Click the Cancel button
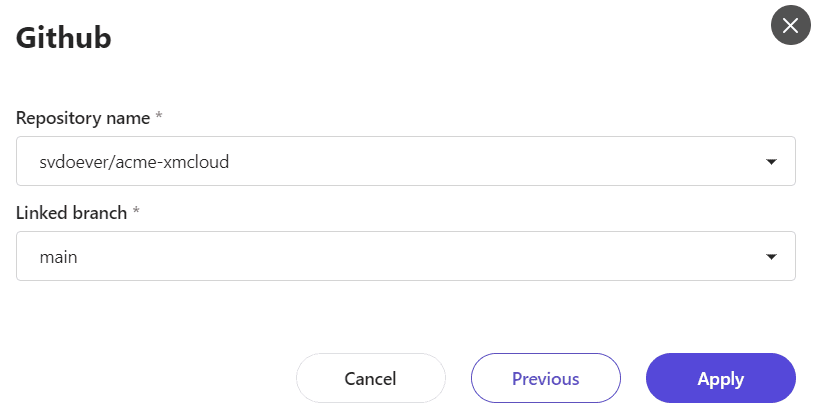 pos(370,379)
